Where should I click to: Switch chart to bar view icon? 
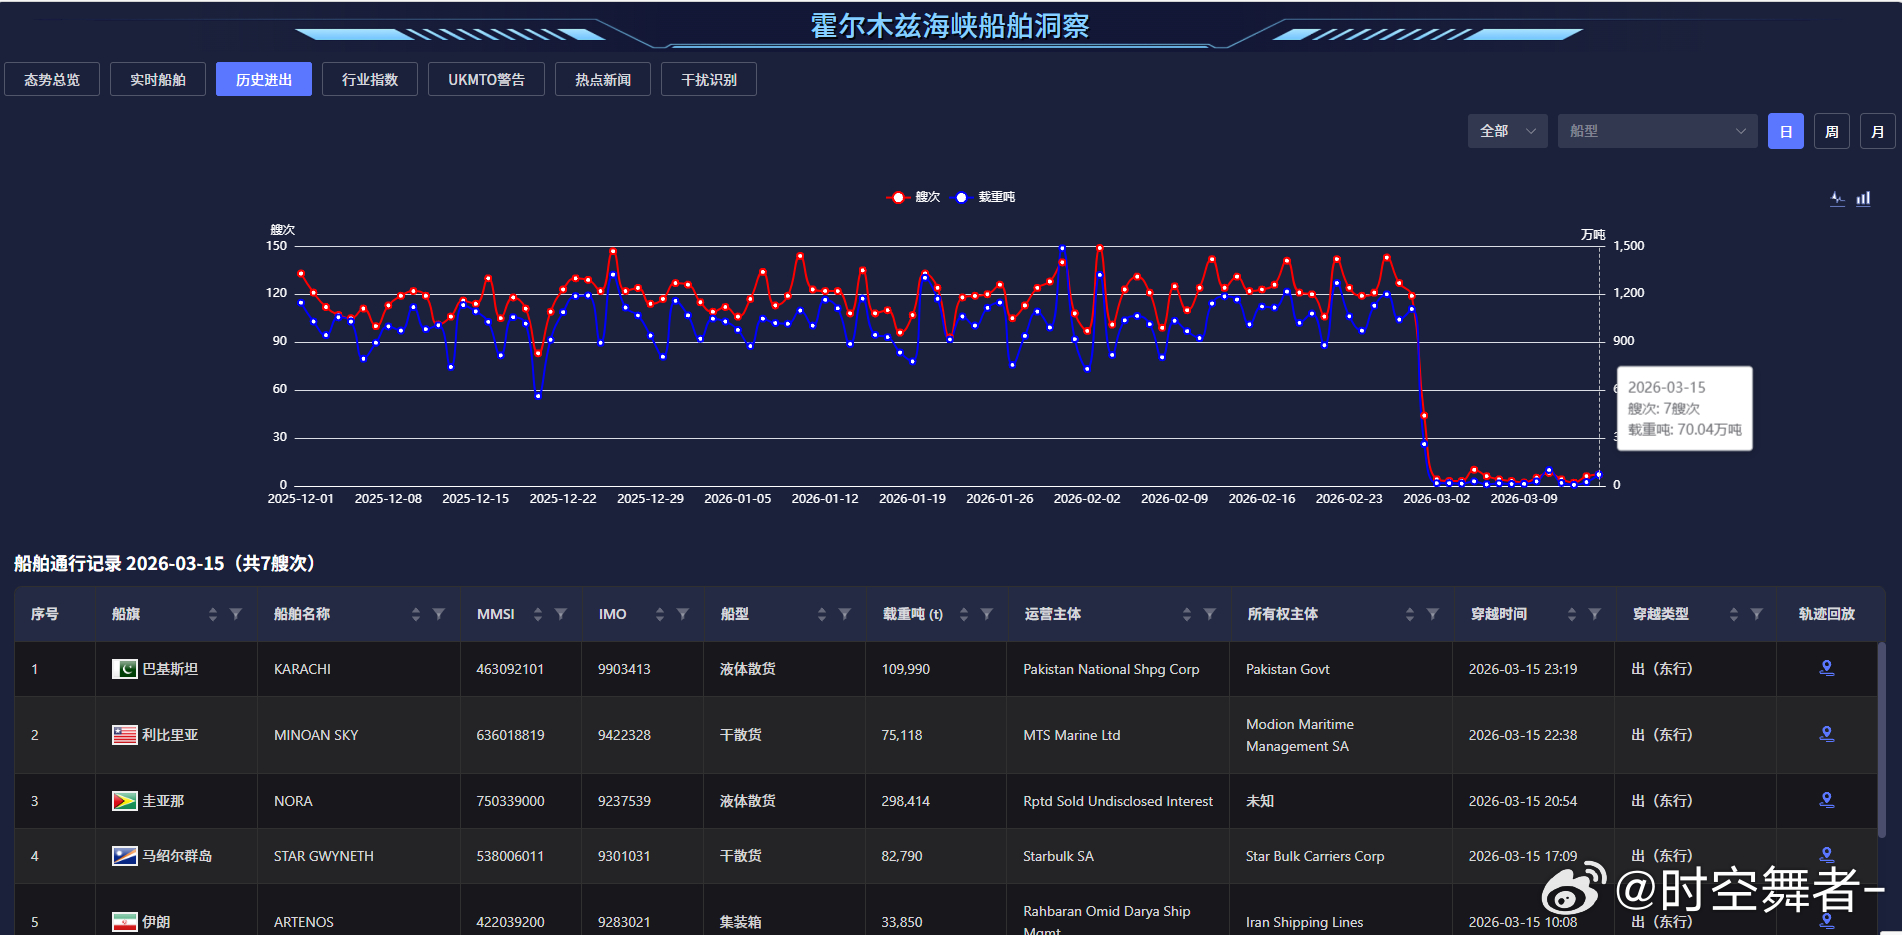(1863, 198)
